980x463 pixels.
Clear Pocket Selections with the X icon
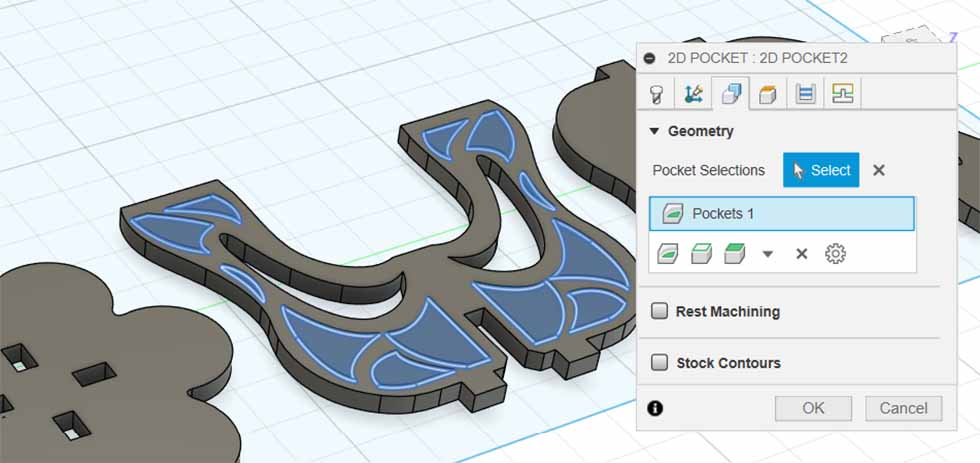coord(878,170)
